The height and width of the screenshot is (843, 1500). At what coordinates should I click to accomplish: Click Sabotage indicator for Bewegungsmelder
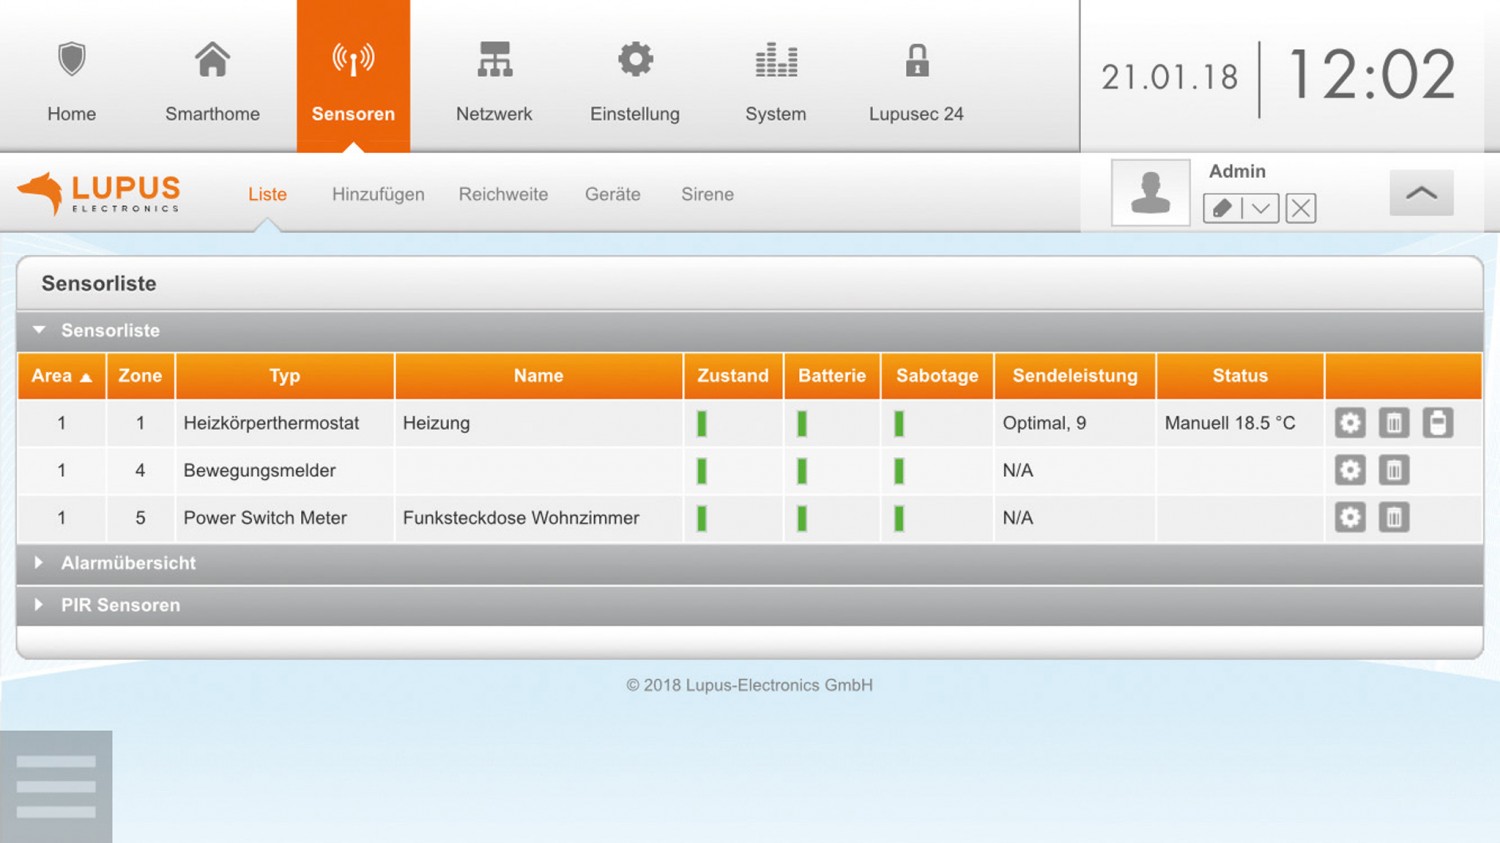[899, 471]
